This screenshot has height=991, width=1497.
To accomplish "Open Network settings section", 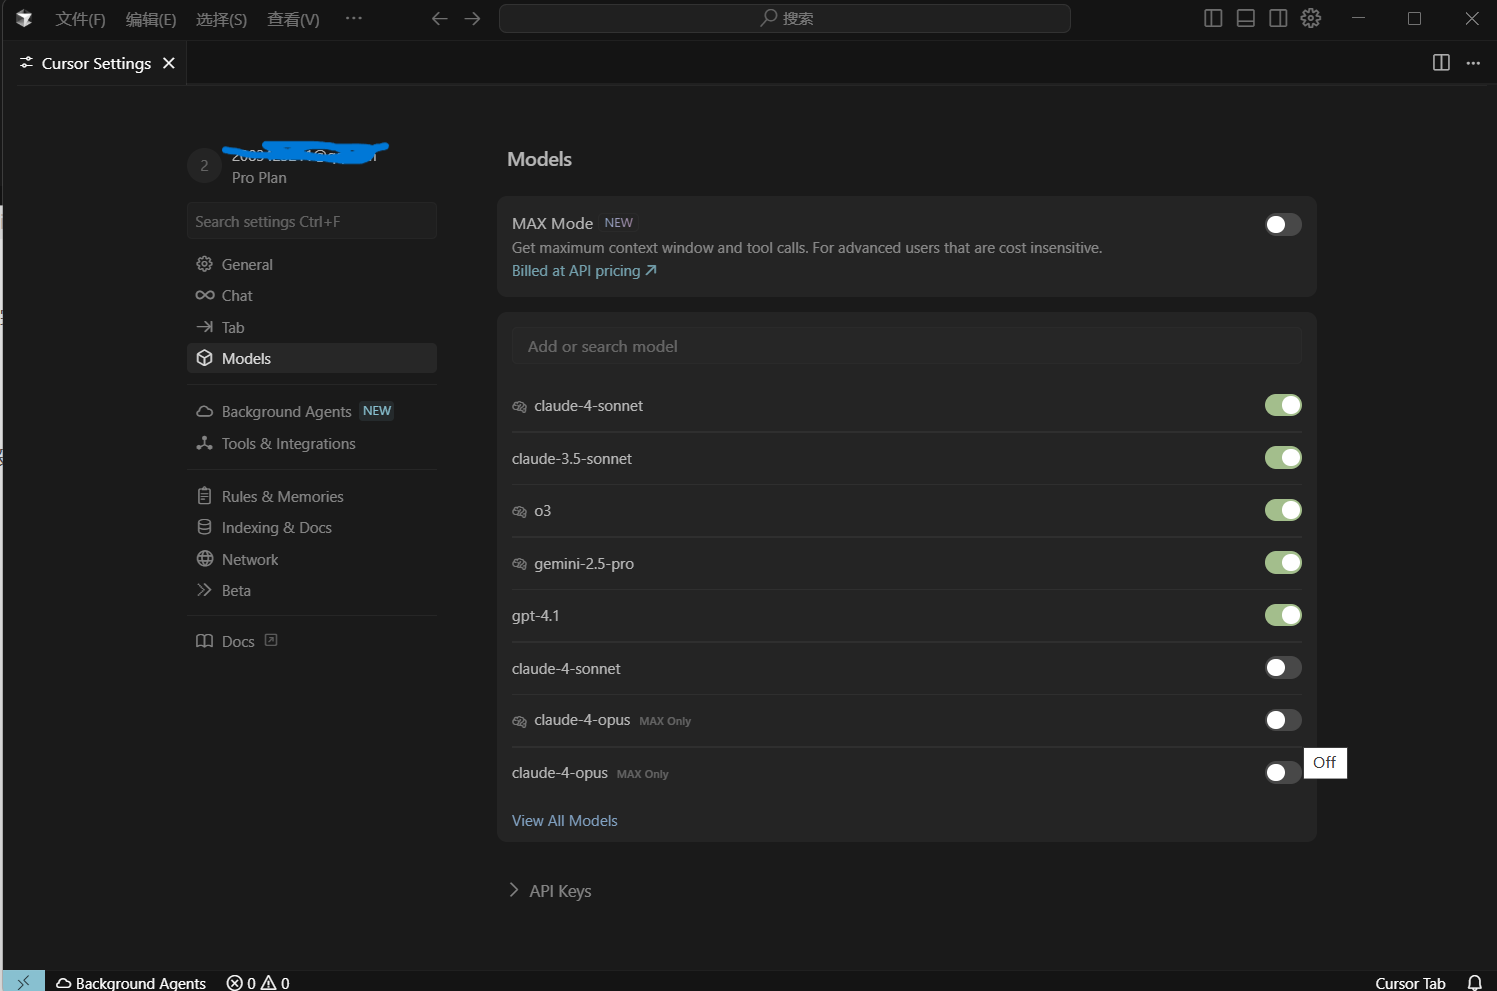I will pos(312,559).
